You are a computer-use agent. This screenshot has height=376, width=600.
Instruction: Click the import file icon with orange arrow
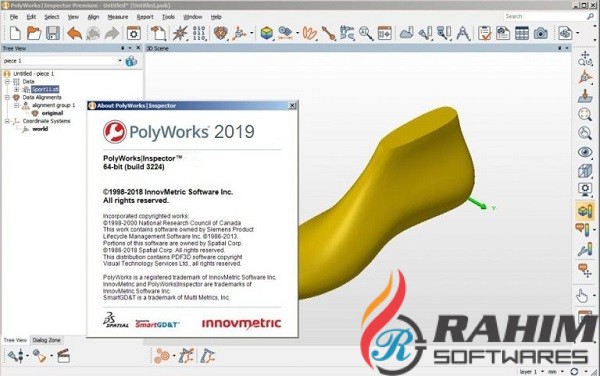point(158,33)
